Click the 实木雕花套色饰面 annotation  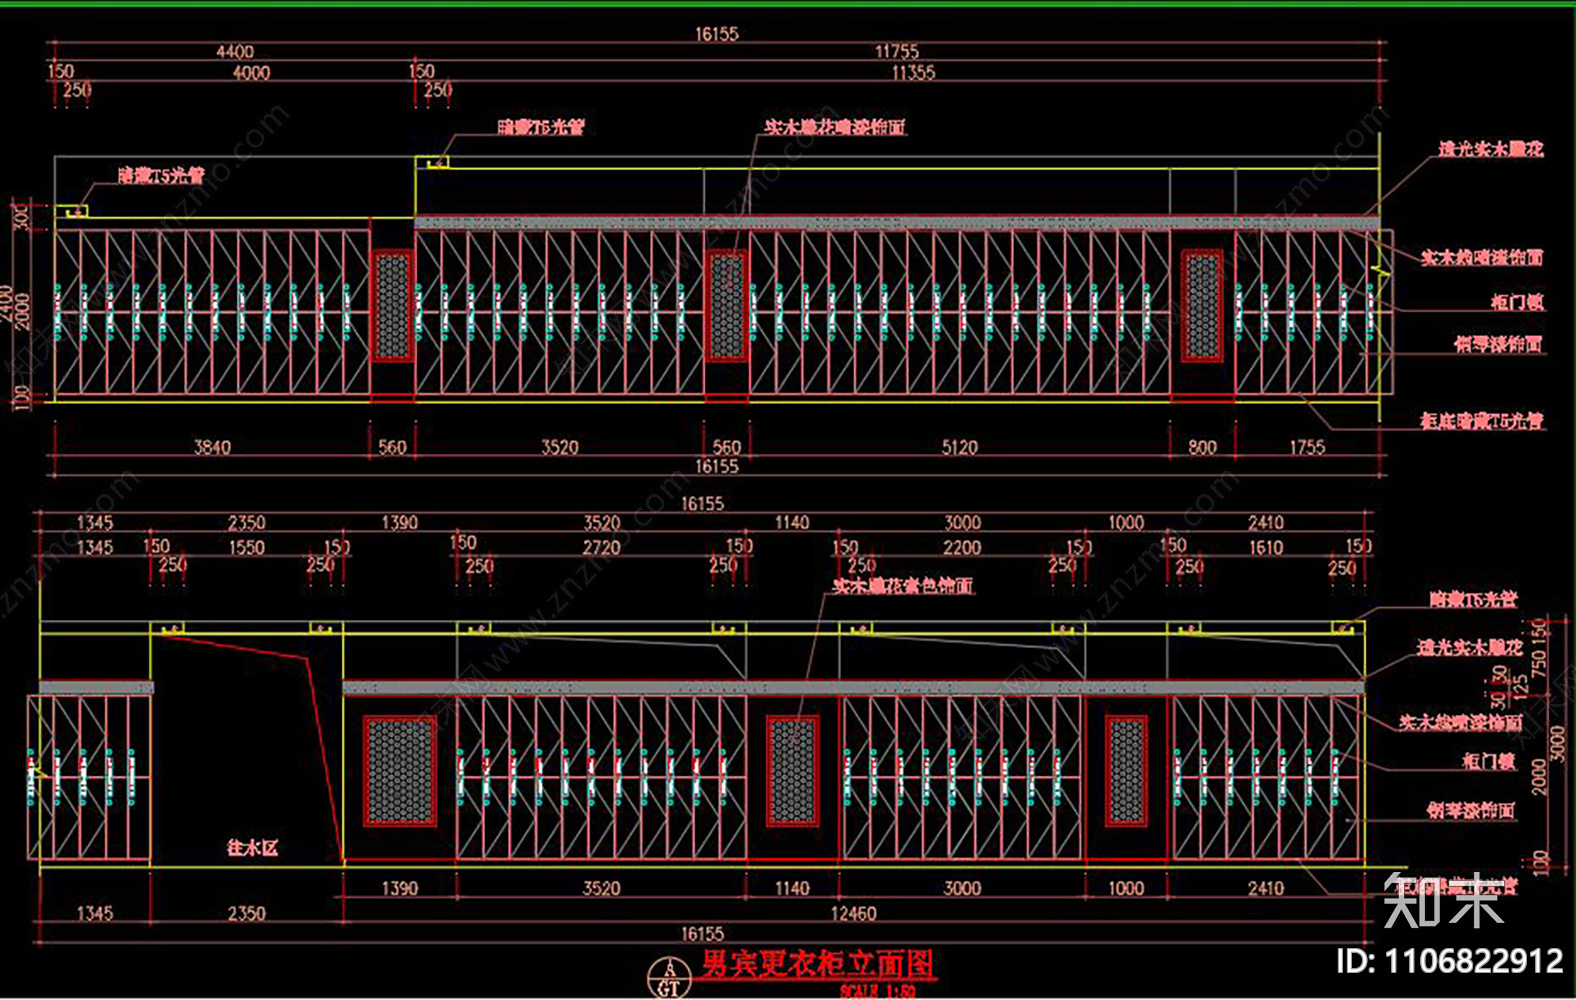[x=903, y=585]
